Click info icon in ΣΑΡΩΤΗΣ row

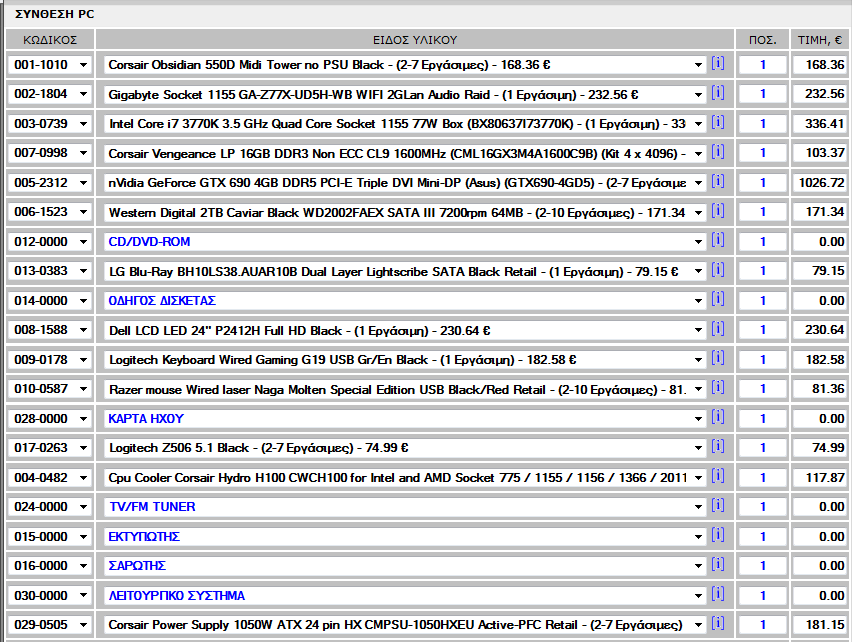point(718,565)
